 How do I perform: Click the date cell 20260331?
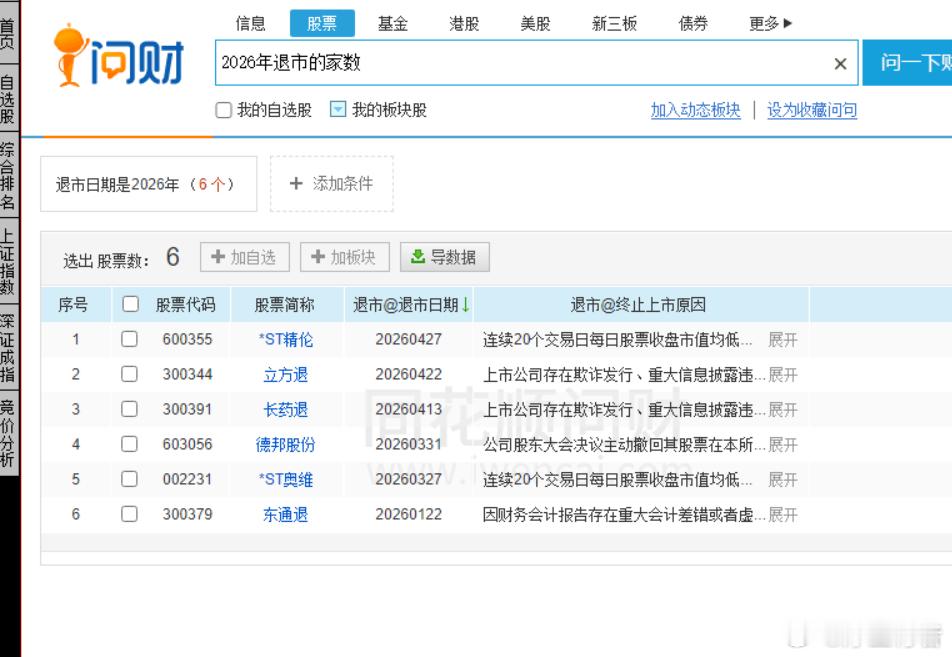409,444
